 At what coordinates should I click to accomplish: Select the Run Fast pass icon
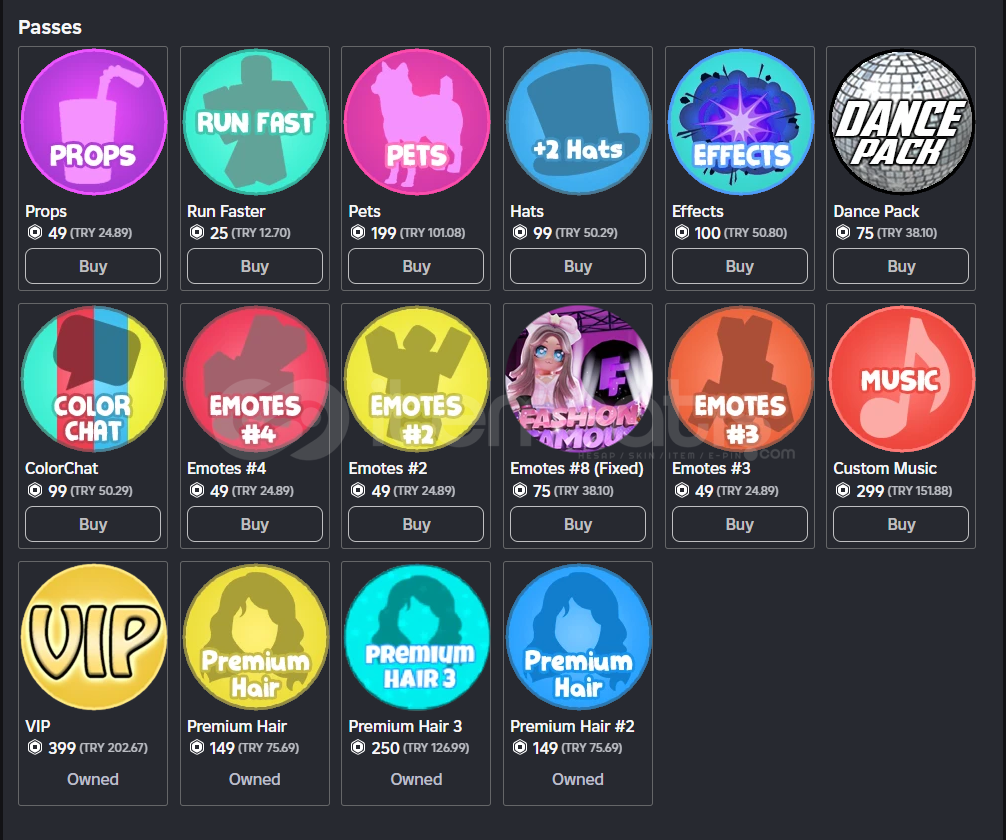(255, 122)
